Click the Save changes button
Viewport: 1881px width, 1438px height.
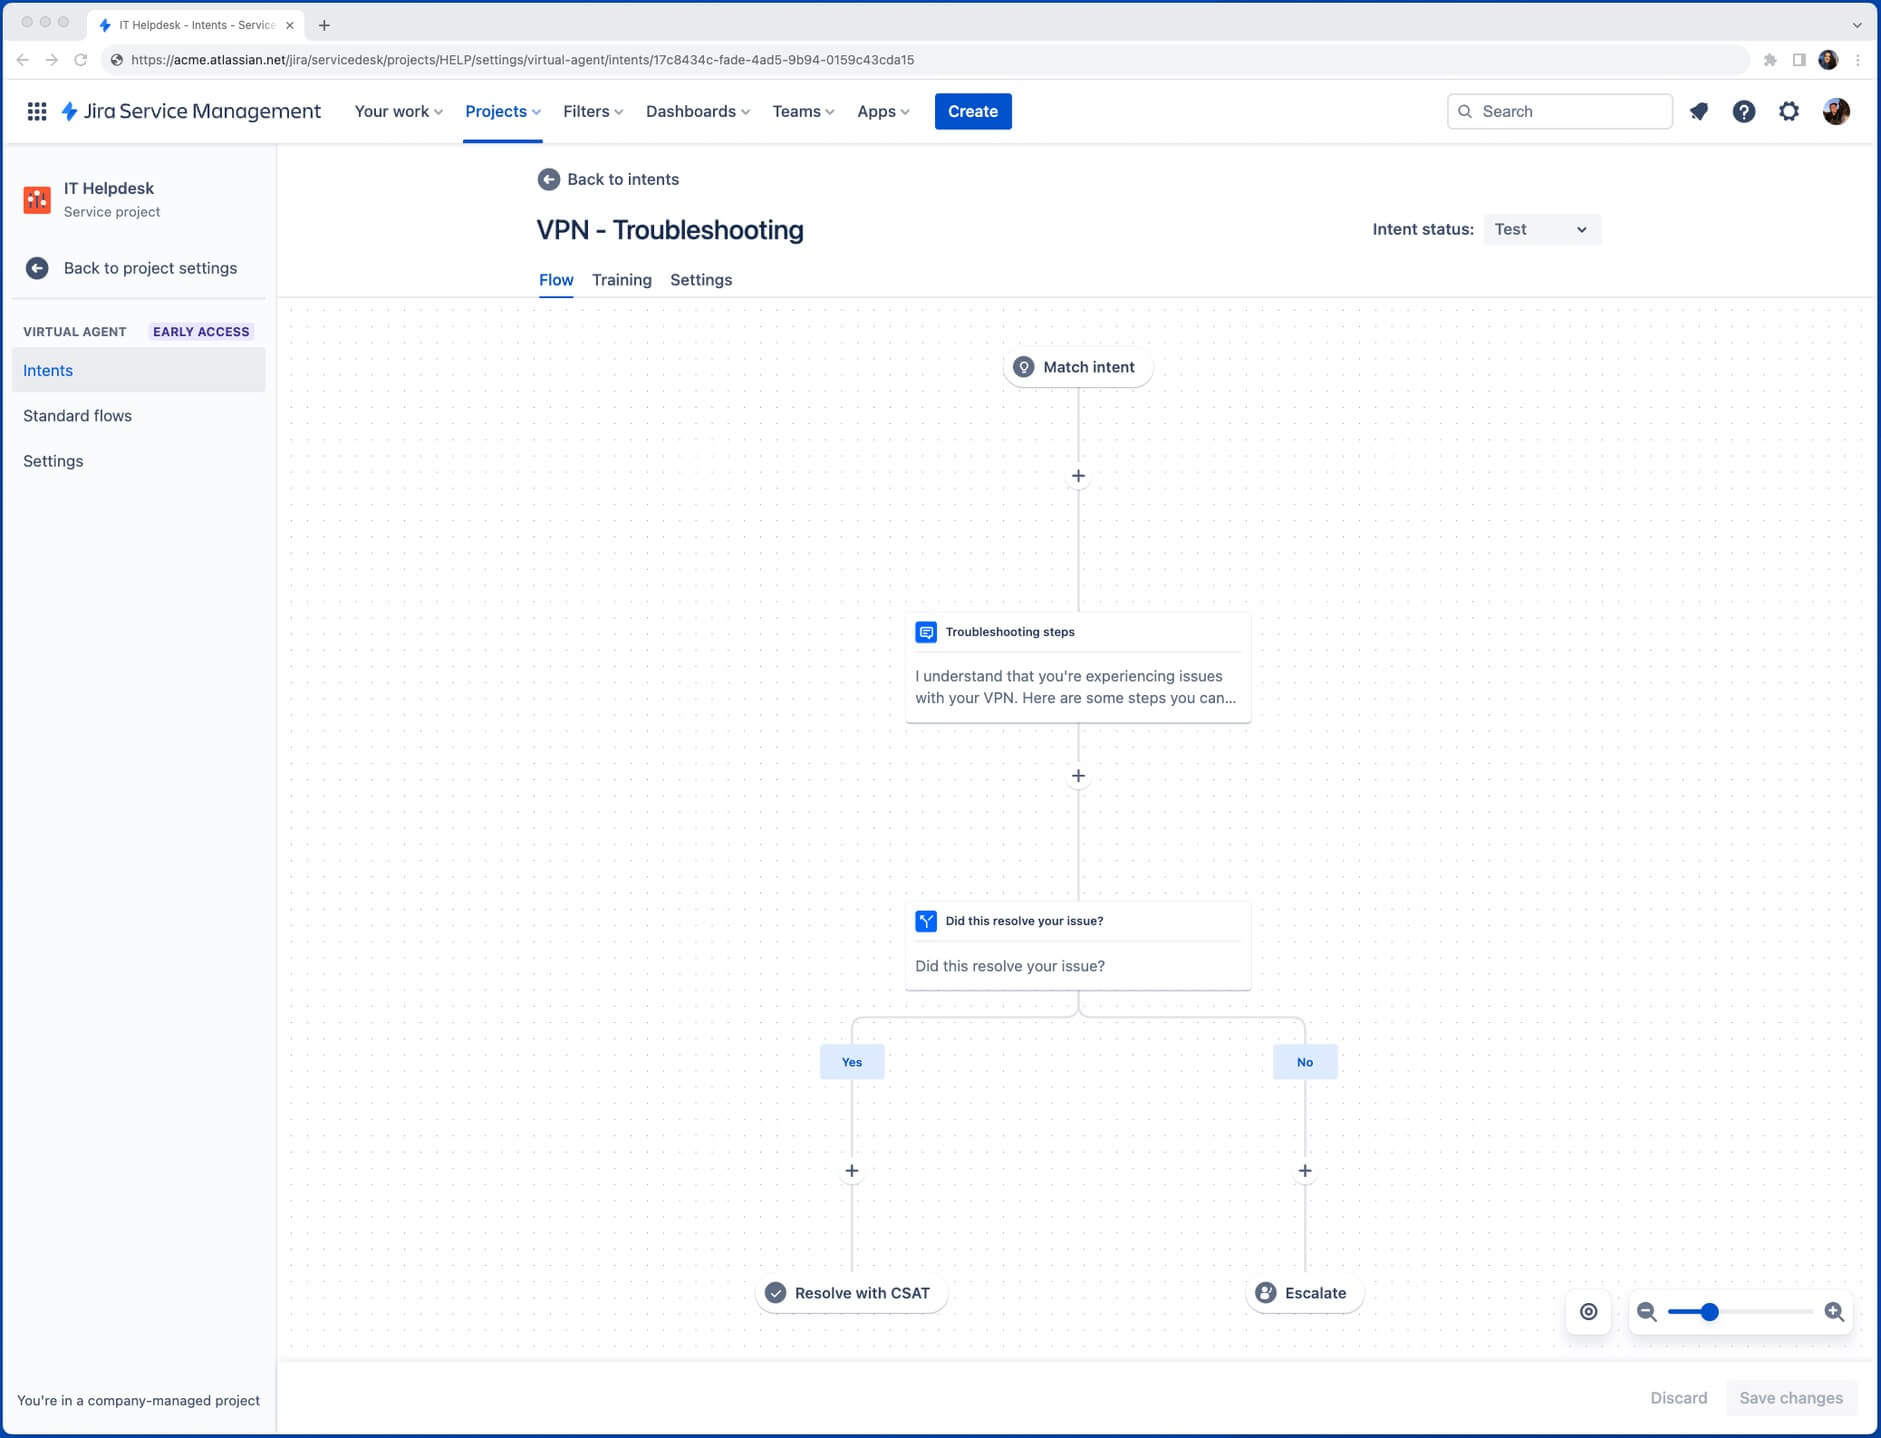click(1790, 1397)
